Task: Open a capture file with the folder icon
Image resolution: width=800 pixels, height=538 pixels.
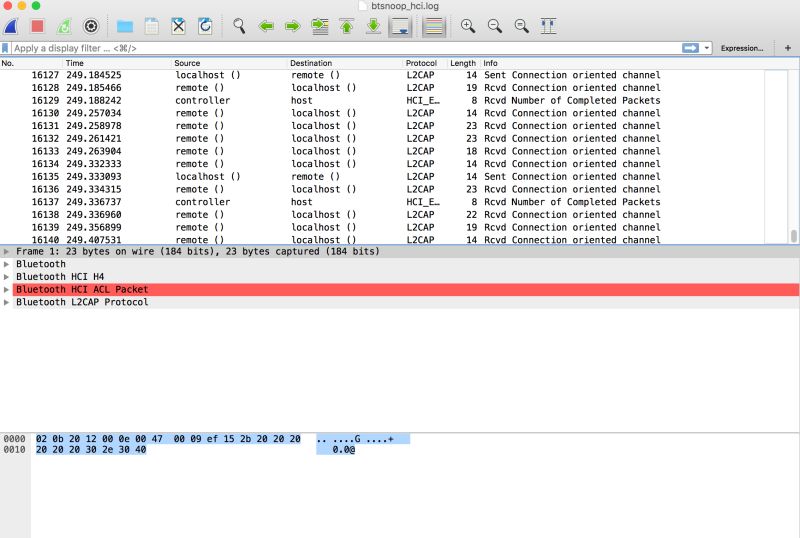Action: point(124,26)
